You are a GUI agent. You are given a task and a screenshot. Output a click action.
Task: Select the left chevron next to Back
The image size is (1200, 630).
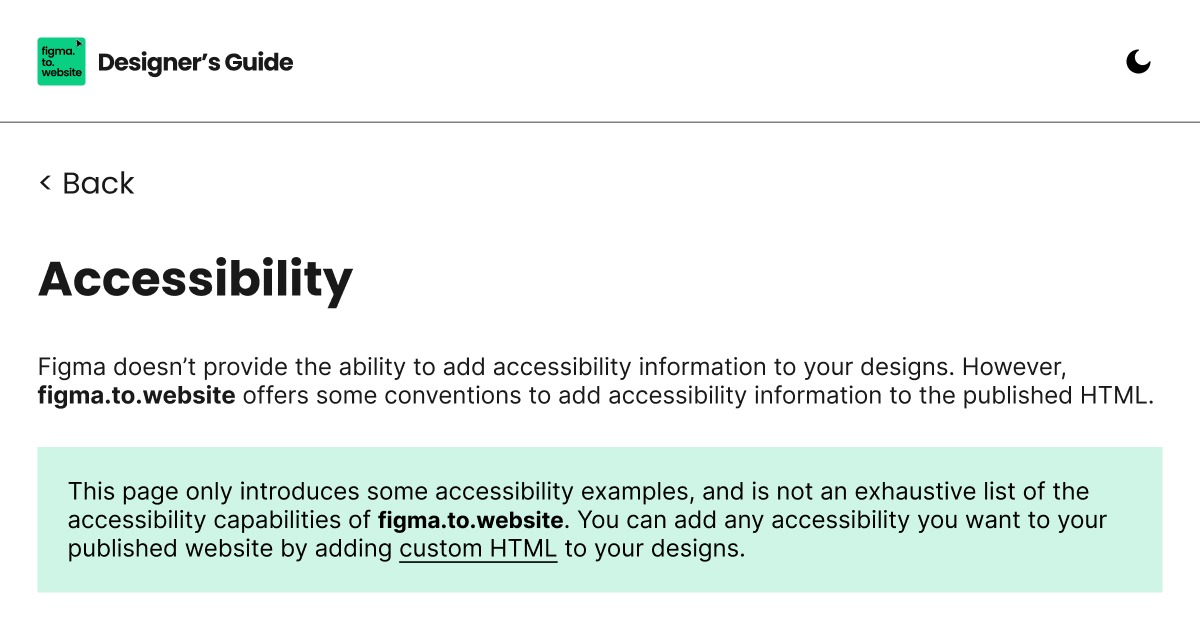pos(44,183)
